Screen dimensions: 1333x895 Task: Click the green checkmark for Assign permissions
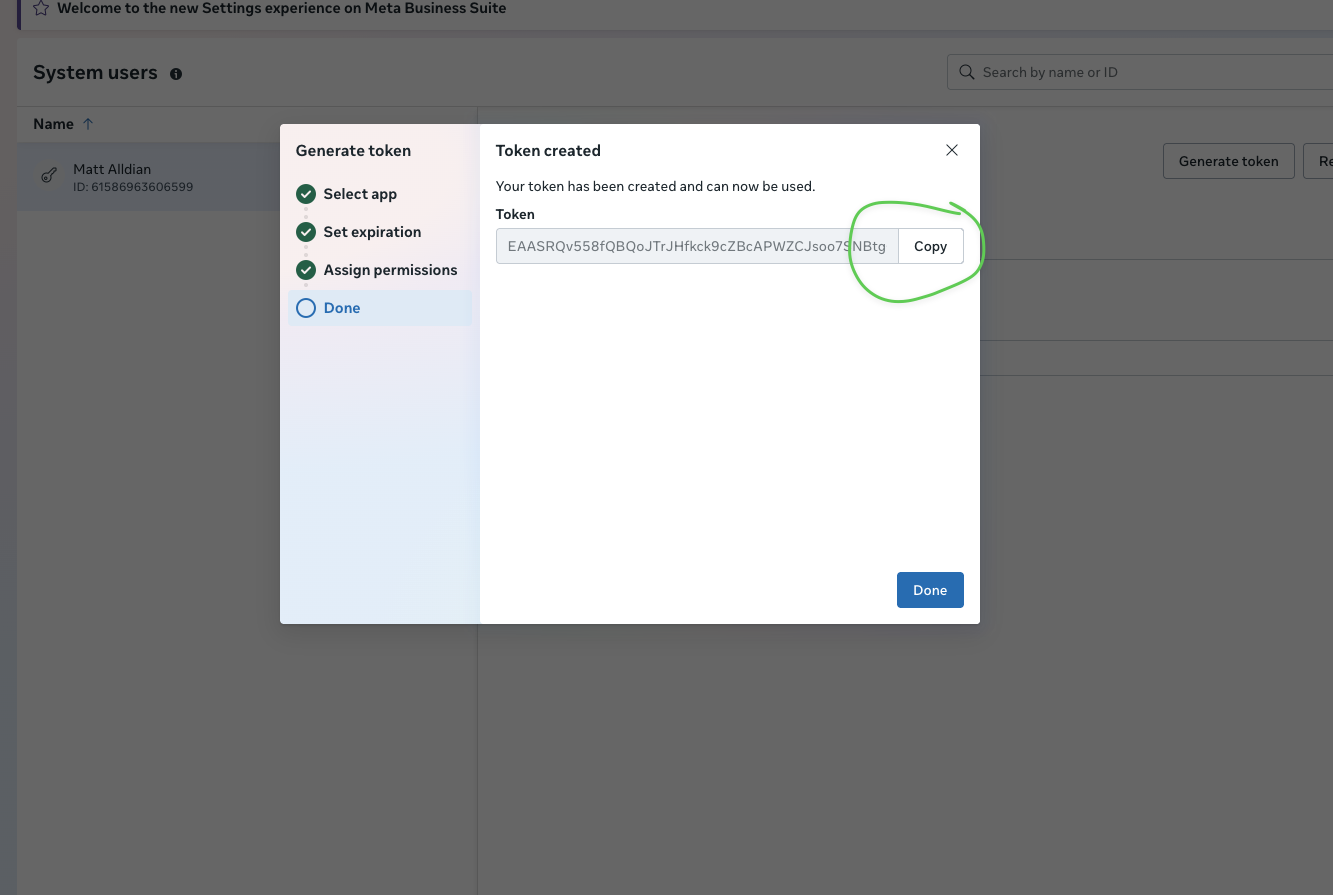tap(306, 270)
